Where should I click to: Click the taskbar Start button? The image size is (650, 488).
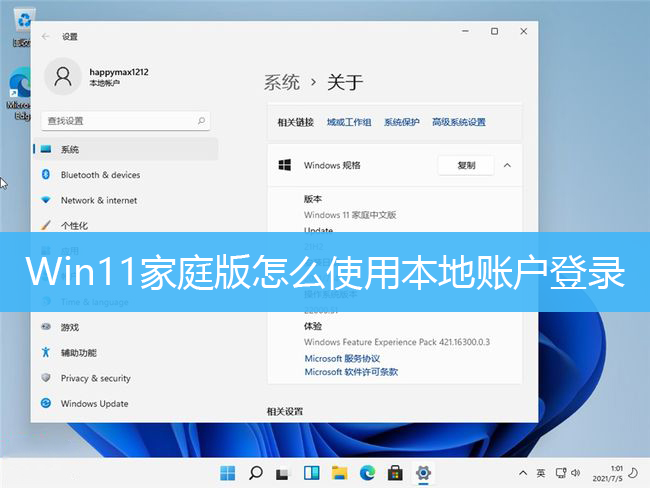point(229,472)
